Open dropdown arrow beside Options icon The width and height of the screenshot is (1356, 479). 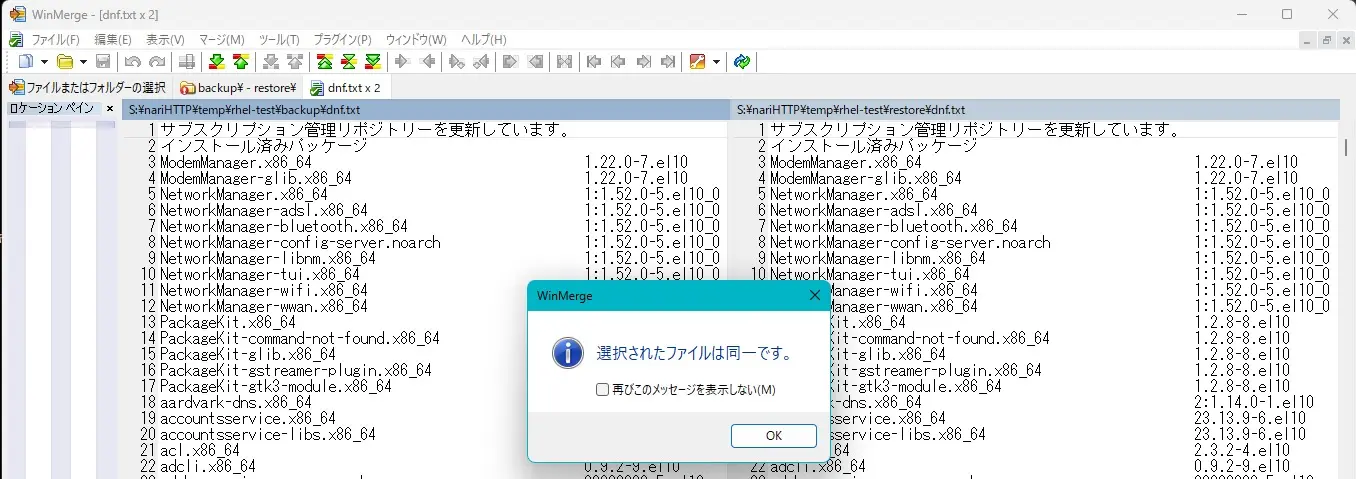point(717,62)
